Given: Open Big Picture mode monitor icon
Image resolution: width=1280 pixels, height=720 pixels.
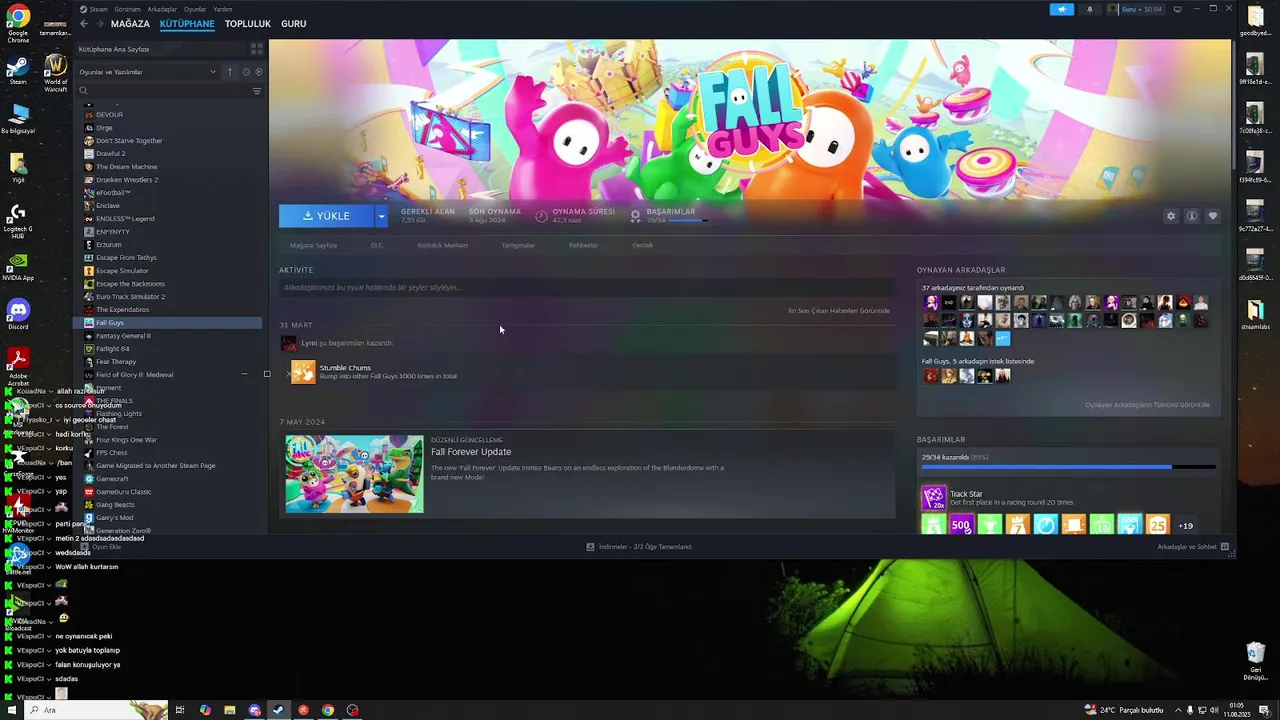Looking at the screenshot, I should pos(1177,9).
